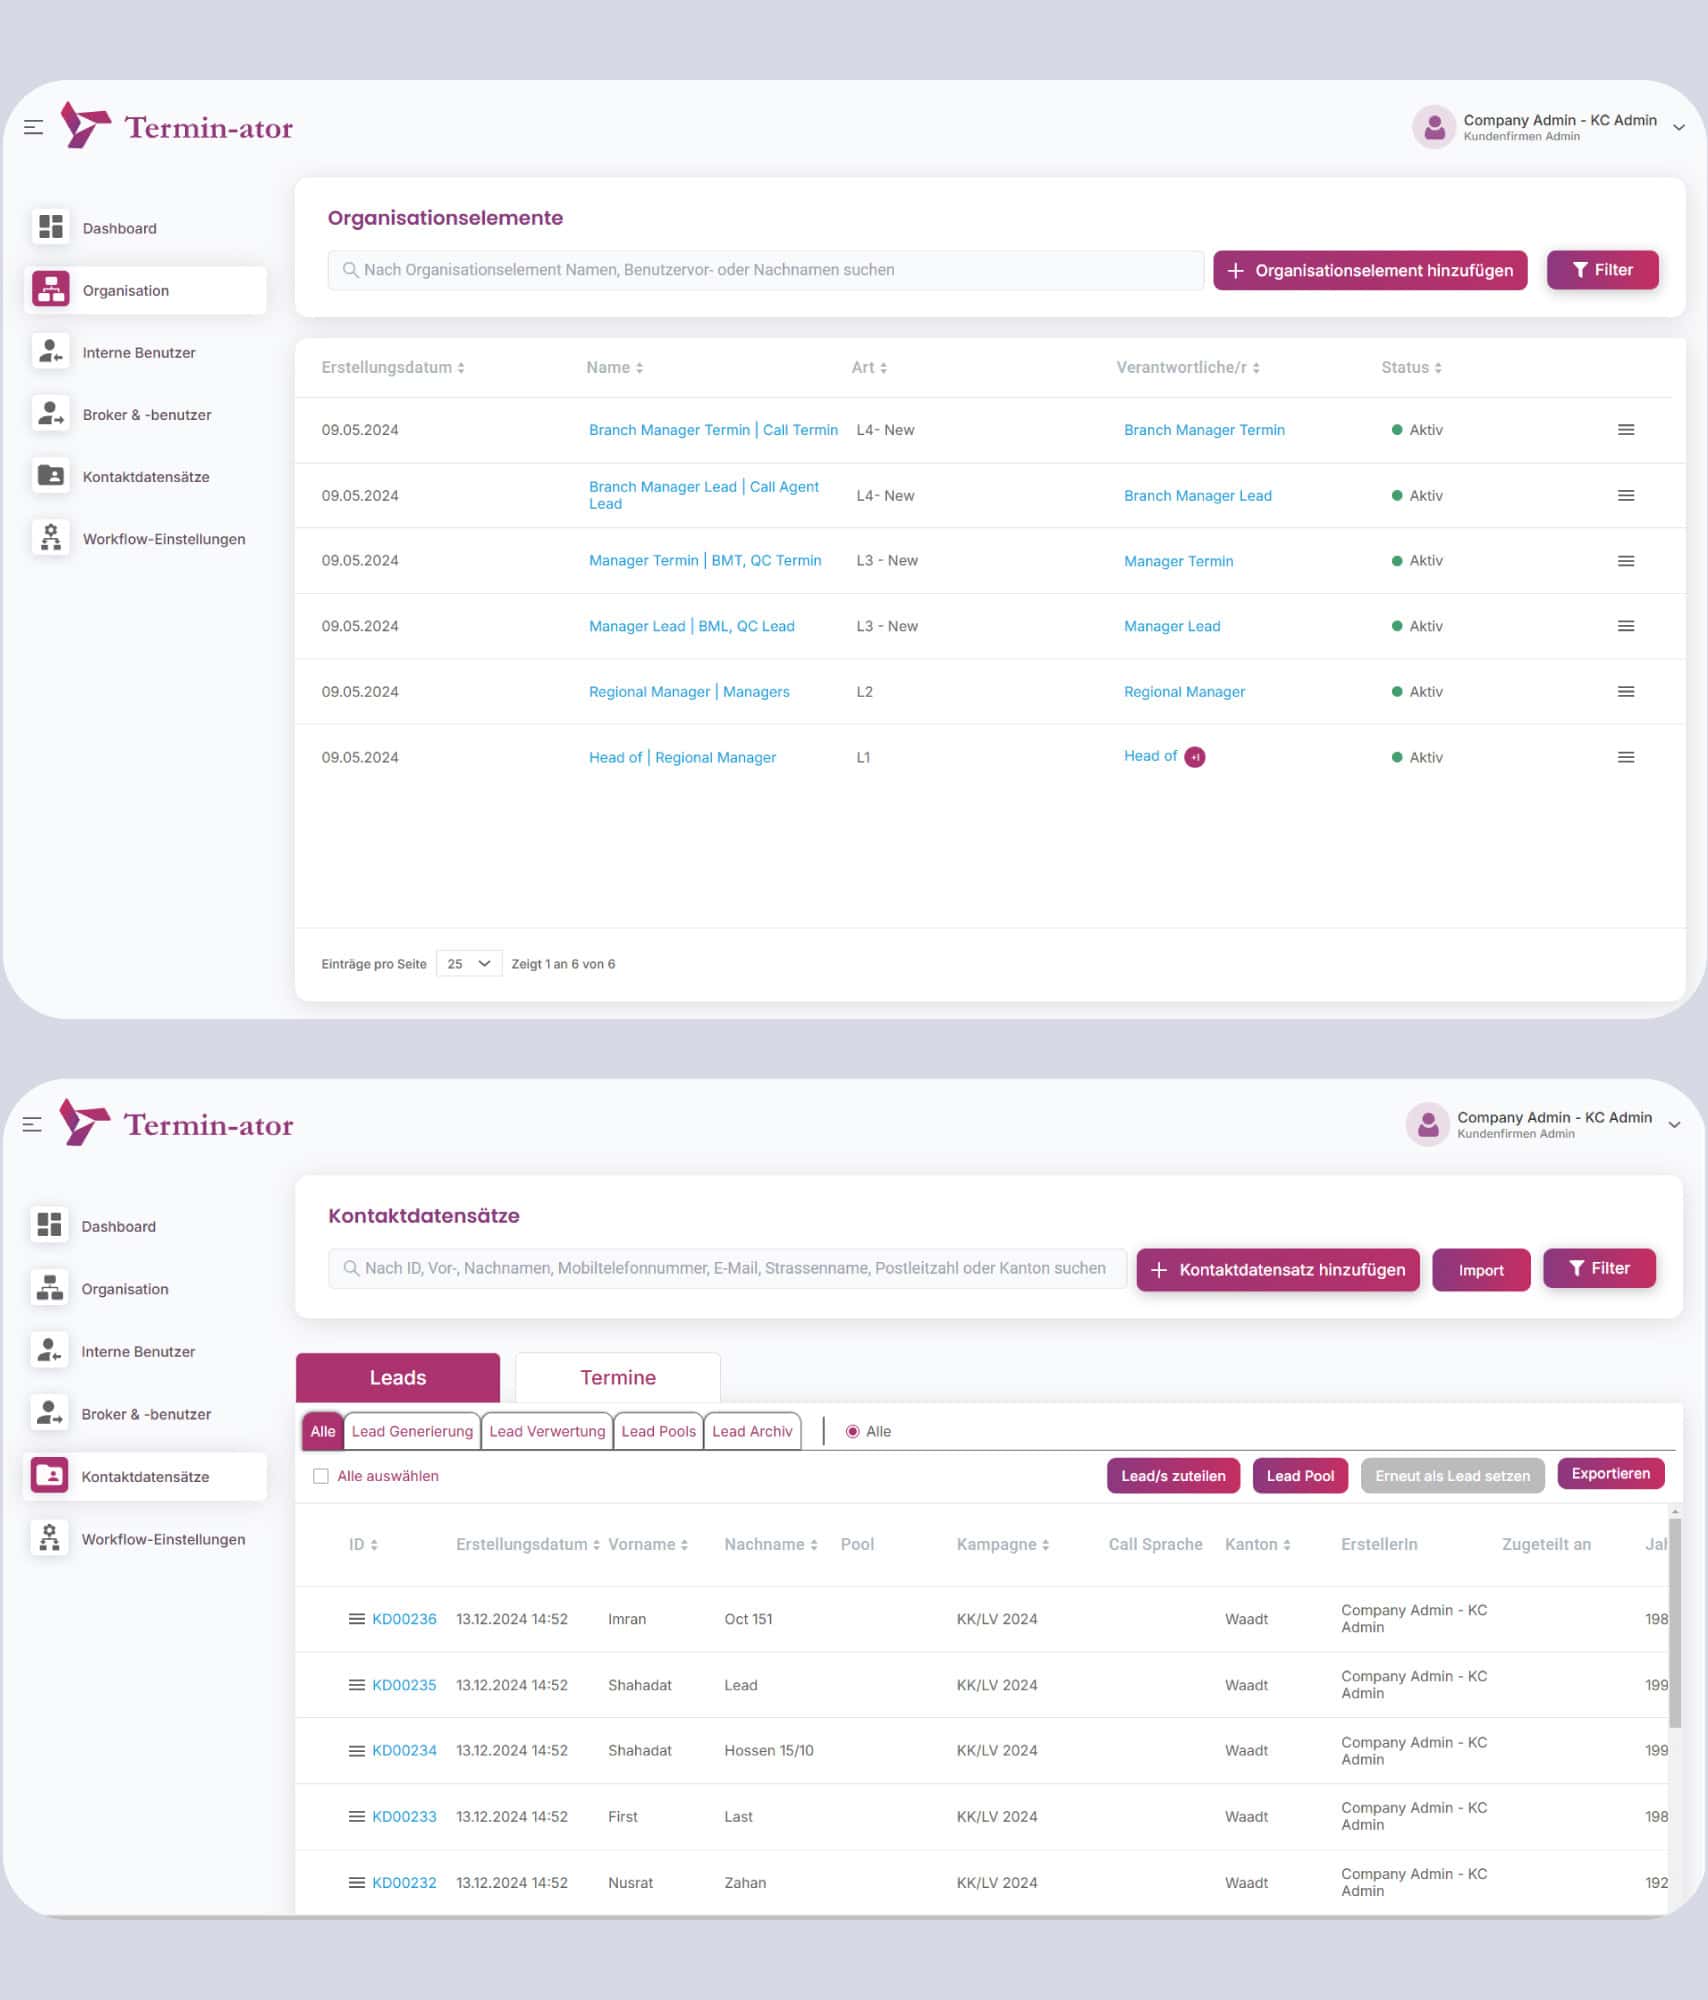
Task: Click the Workflow-Einstellungen icon in the top sidebar
Action: [x=50, y=538]
